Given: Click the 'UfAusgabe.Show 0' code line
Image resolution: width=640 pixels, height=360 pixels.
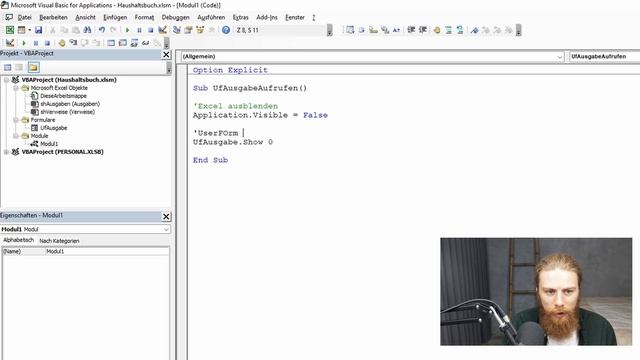Looking at the screenshot, I should (233, 142).
